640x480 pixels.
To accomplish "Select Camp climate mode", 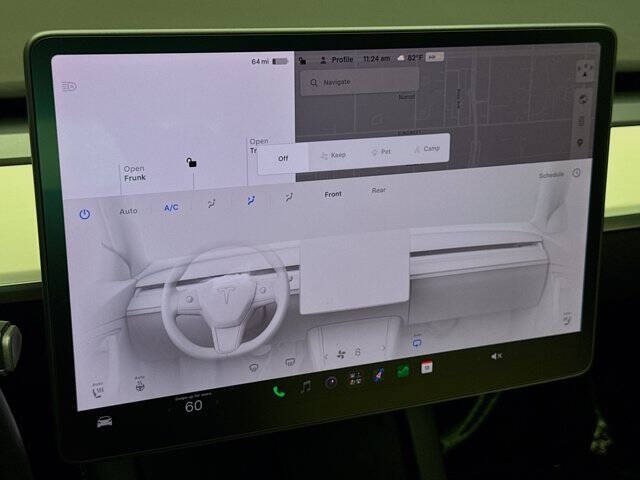I will [x=427, y=149].
